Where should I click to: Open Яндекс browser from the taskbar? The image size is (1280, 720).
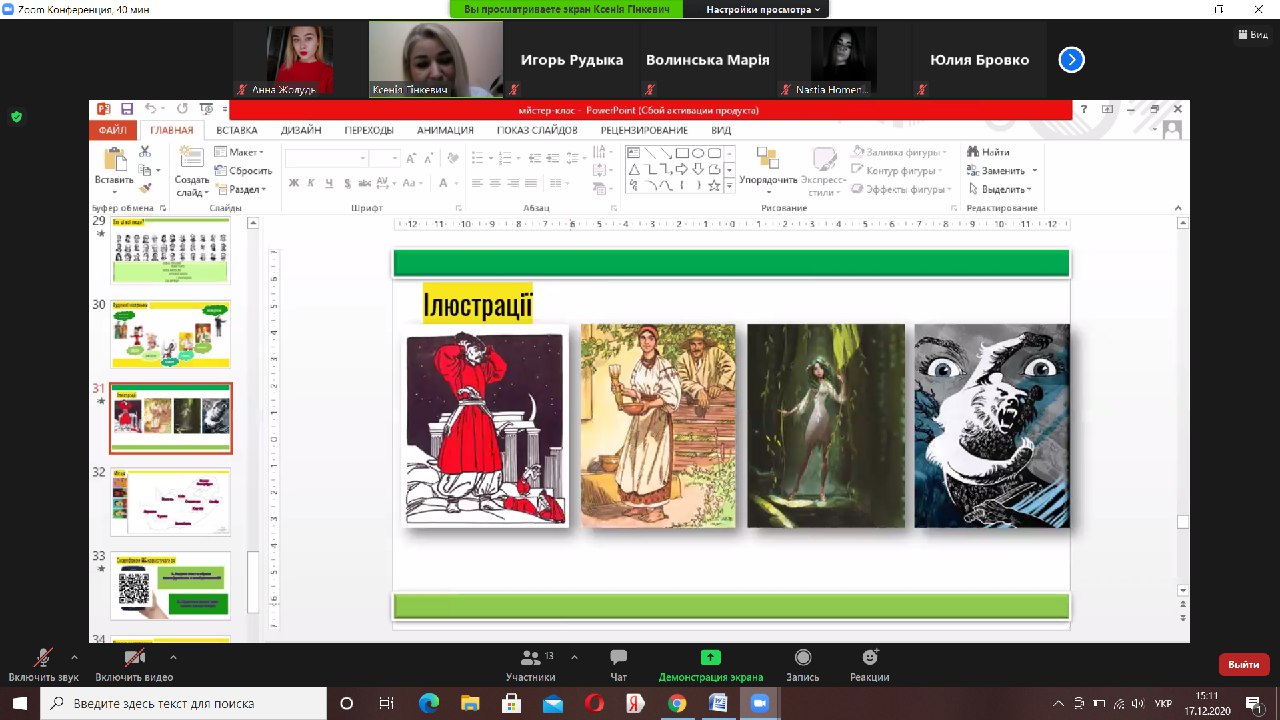tap(636, 703)
